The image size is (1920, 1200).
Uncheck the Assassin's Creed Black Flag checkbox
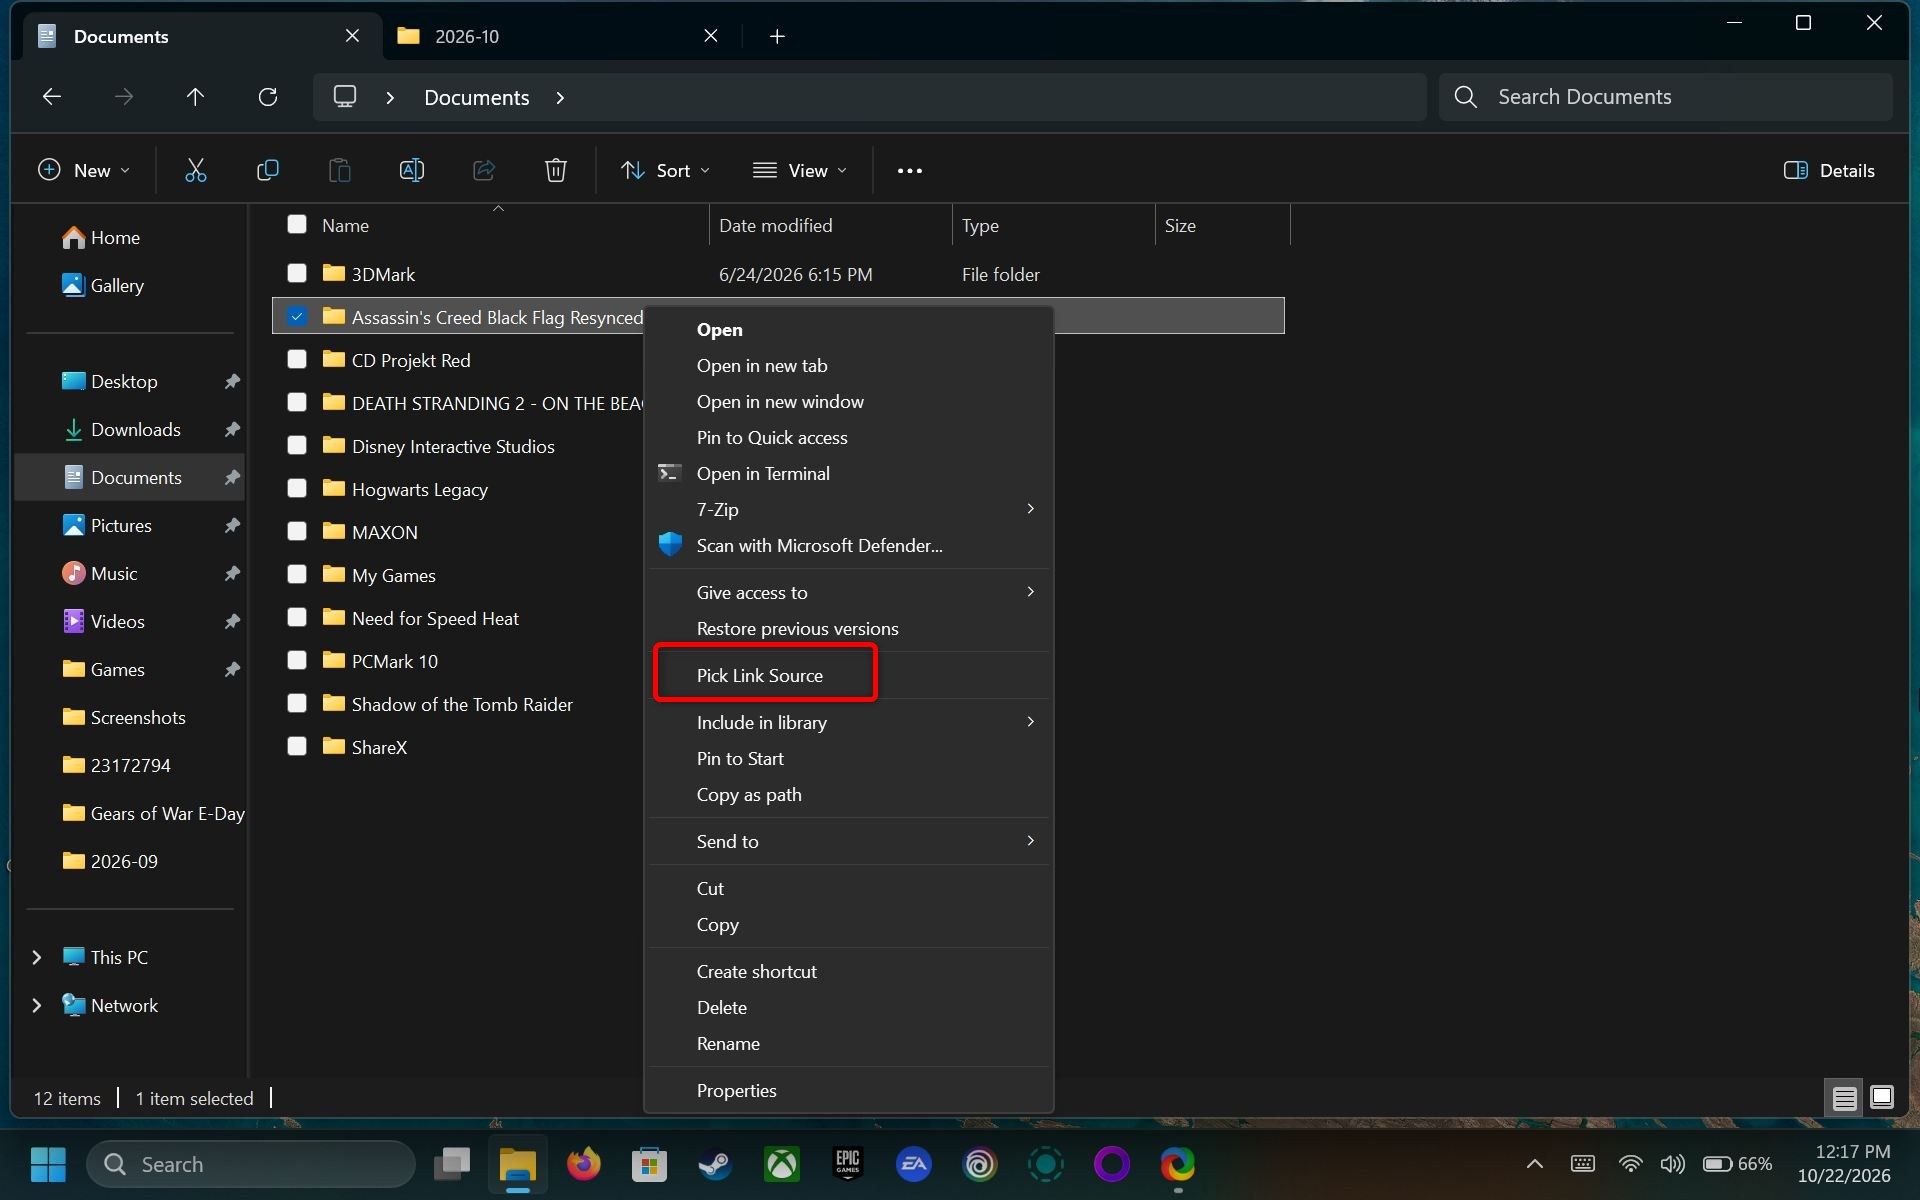(297, 316)
